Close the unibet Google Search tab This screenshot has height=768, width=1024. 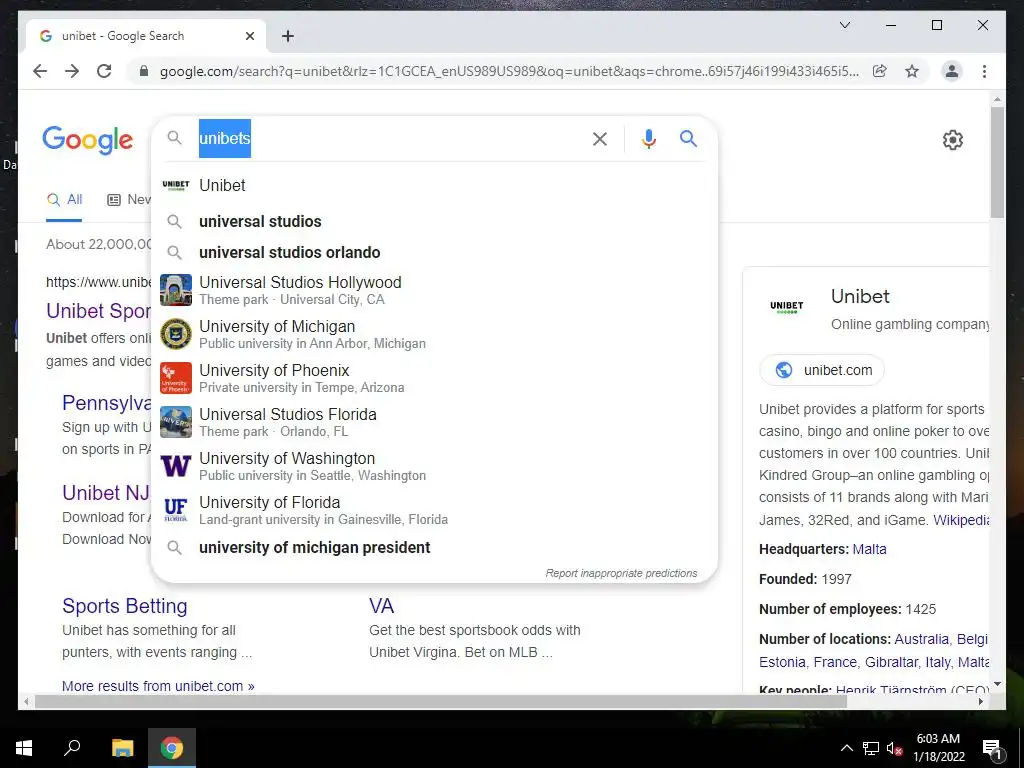(x=249, y=36)
